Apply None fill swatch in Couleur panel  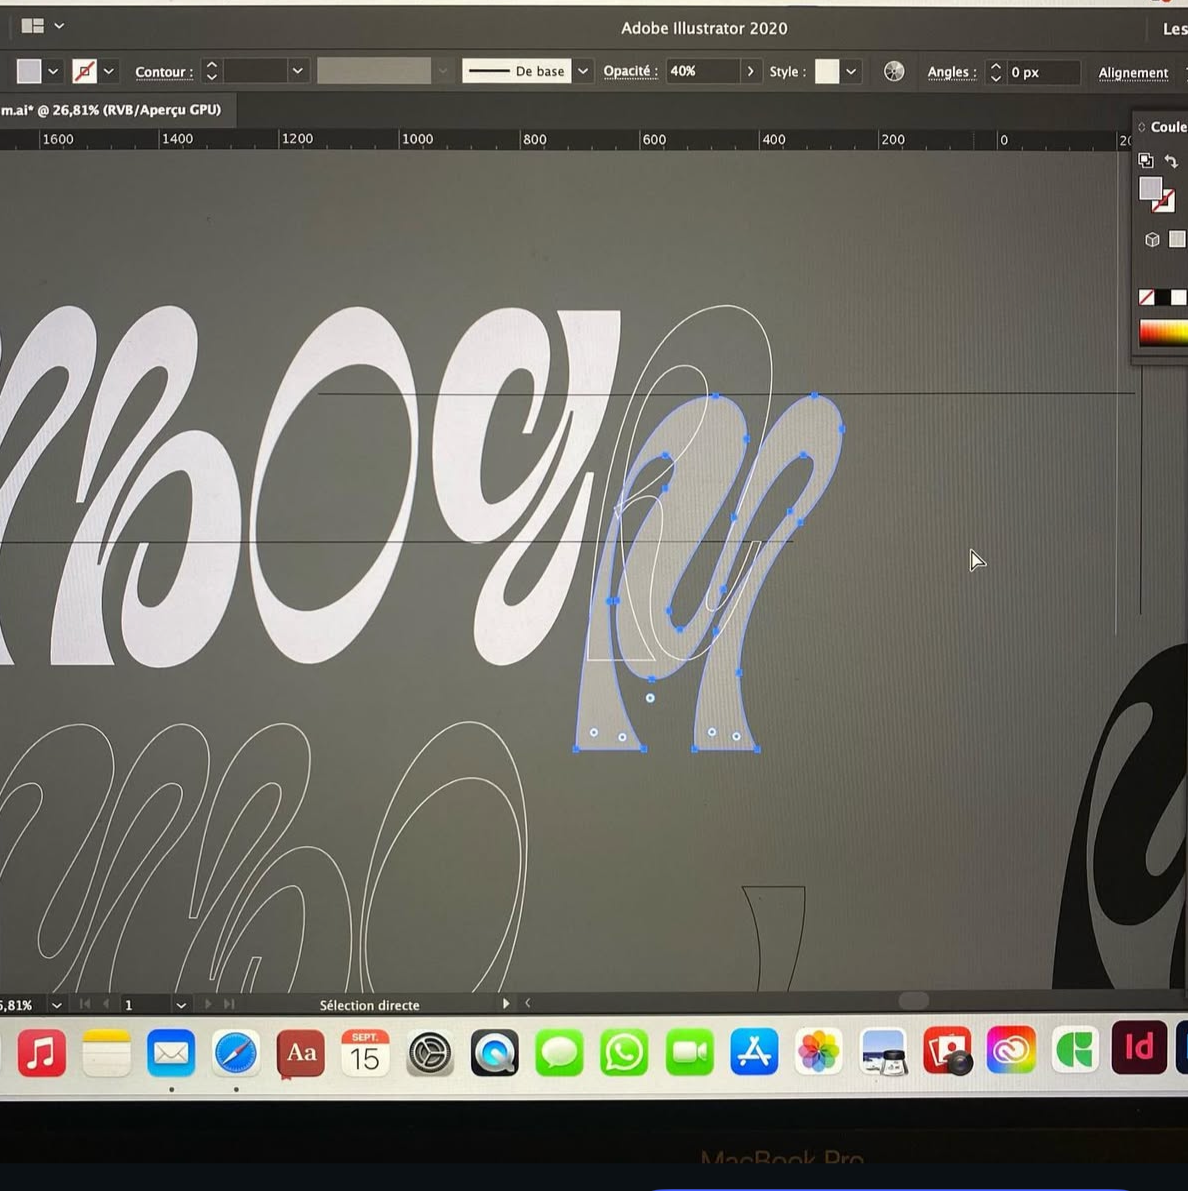(x=1146, y=296)
